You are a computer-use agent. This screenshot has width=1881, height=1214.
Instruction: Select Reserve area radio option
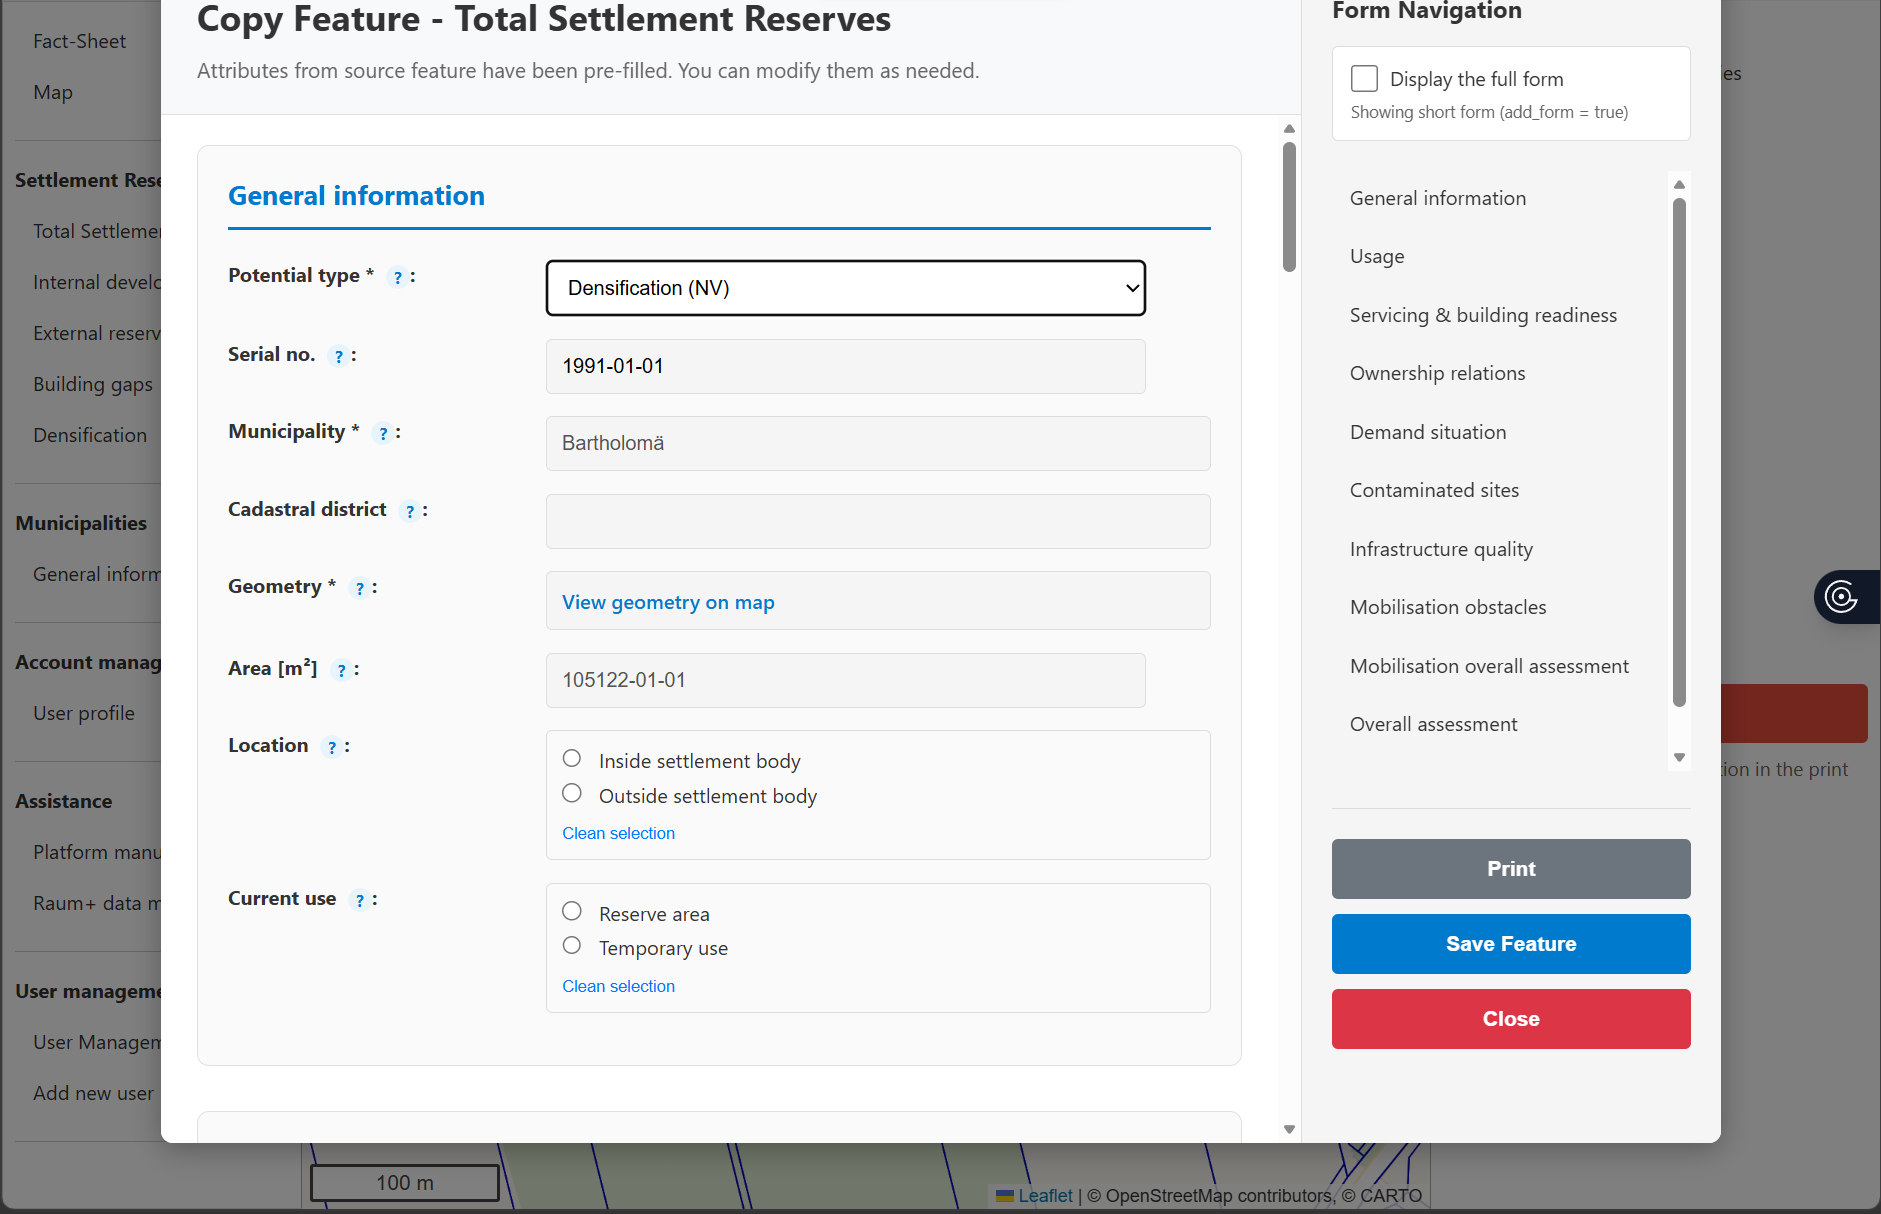[572, 911]
